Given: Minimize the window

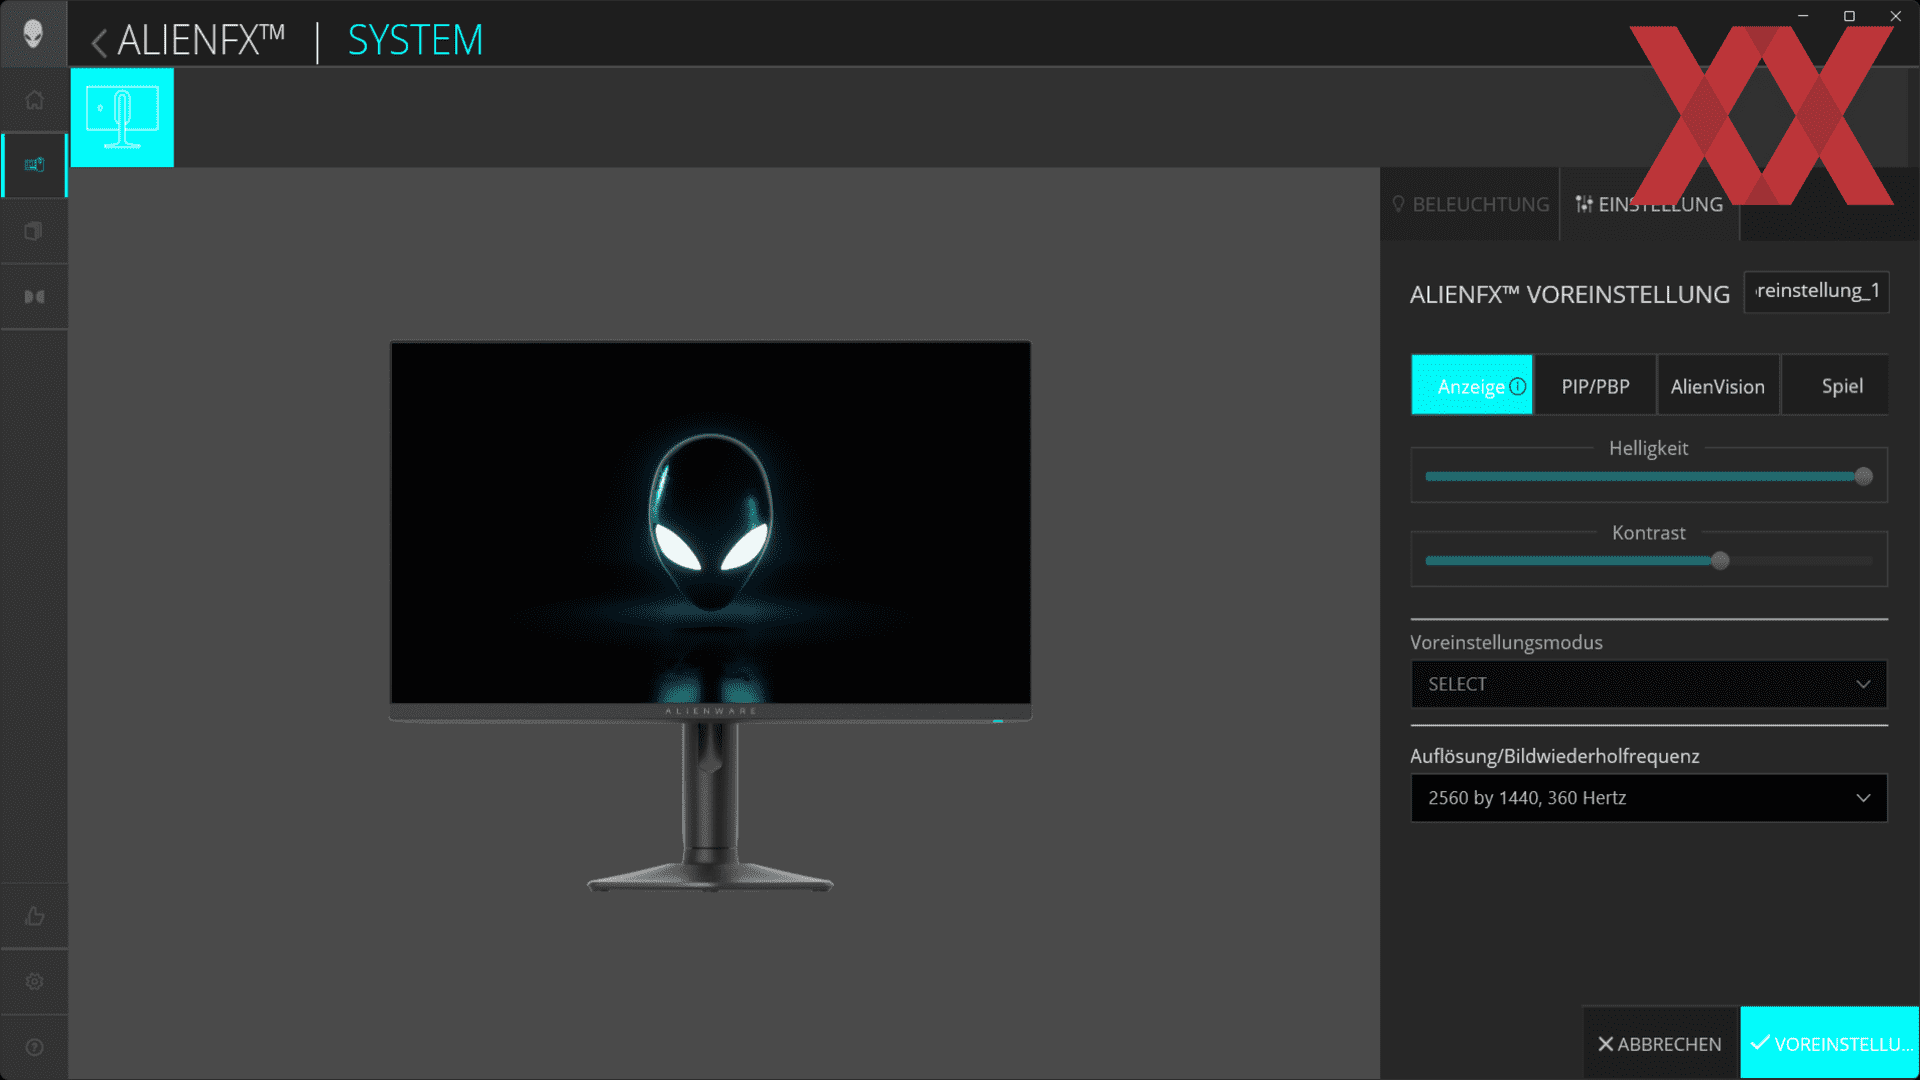Looking at the screenshot, I should pos(1803,16).
